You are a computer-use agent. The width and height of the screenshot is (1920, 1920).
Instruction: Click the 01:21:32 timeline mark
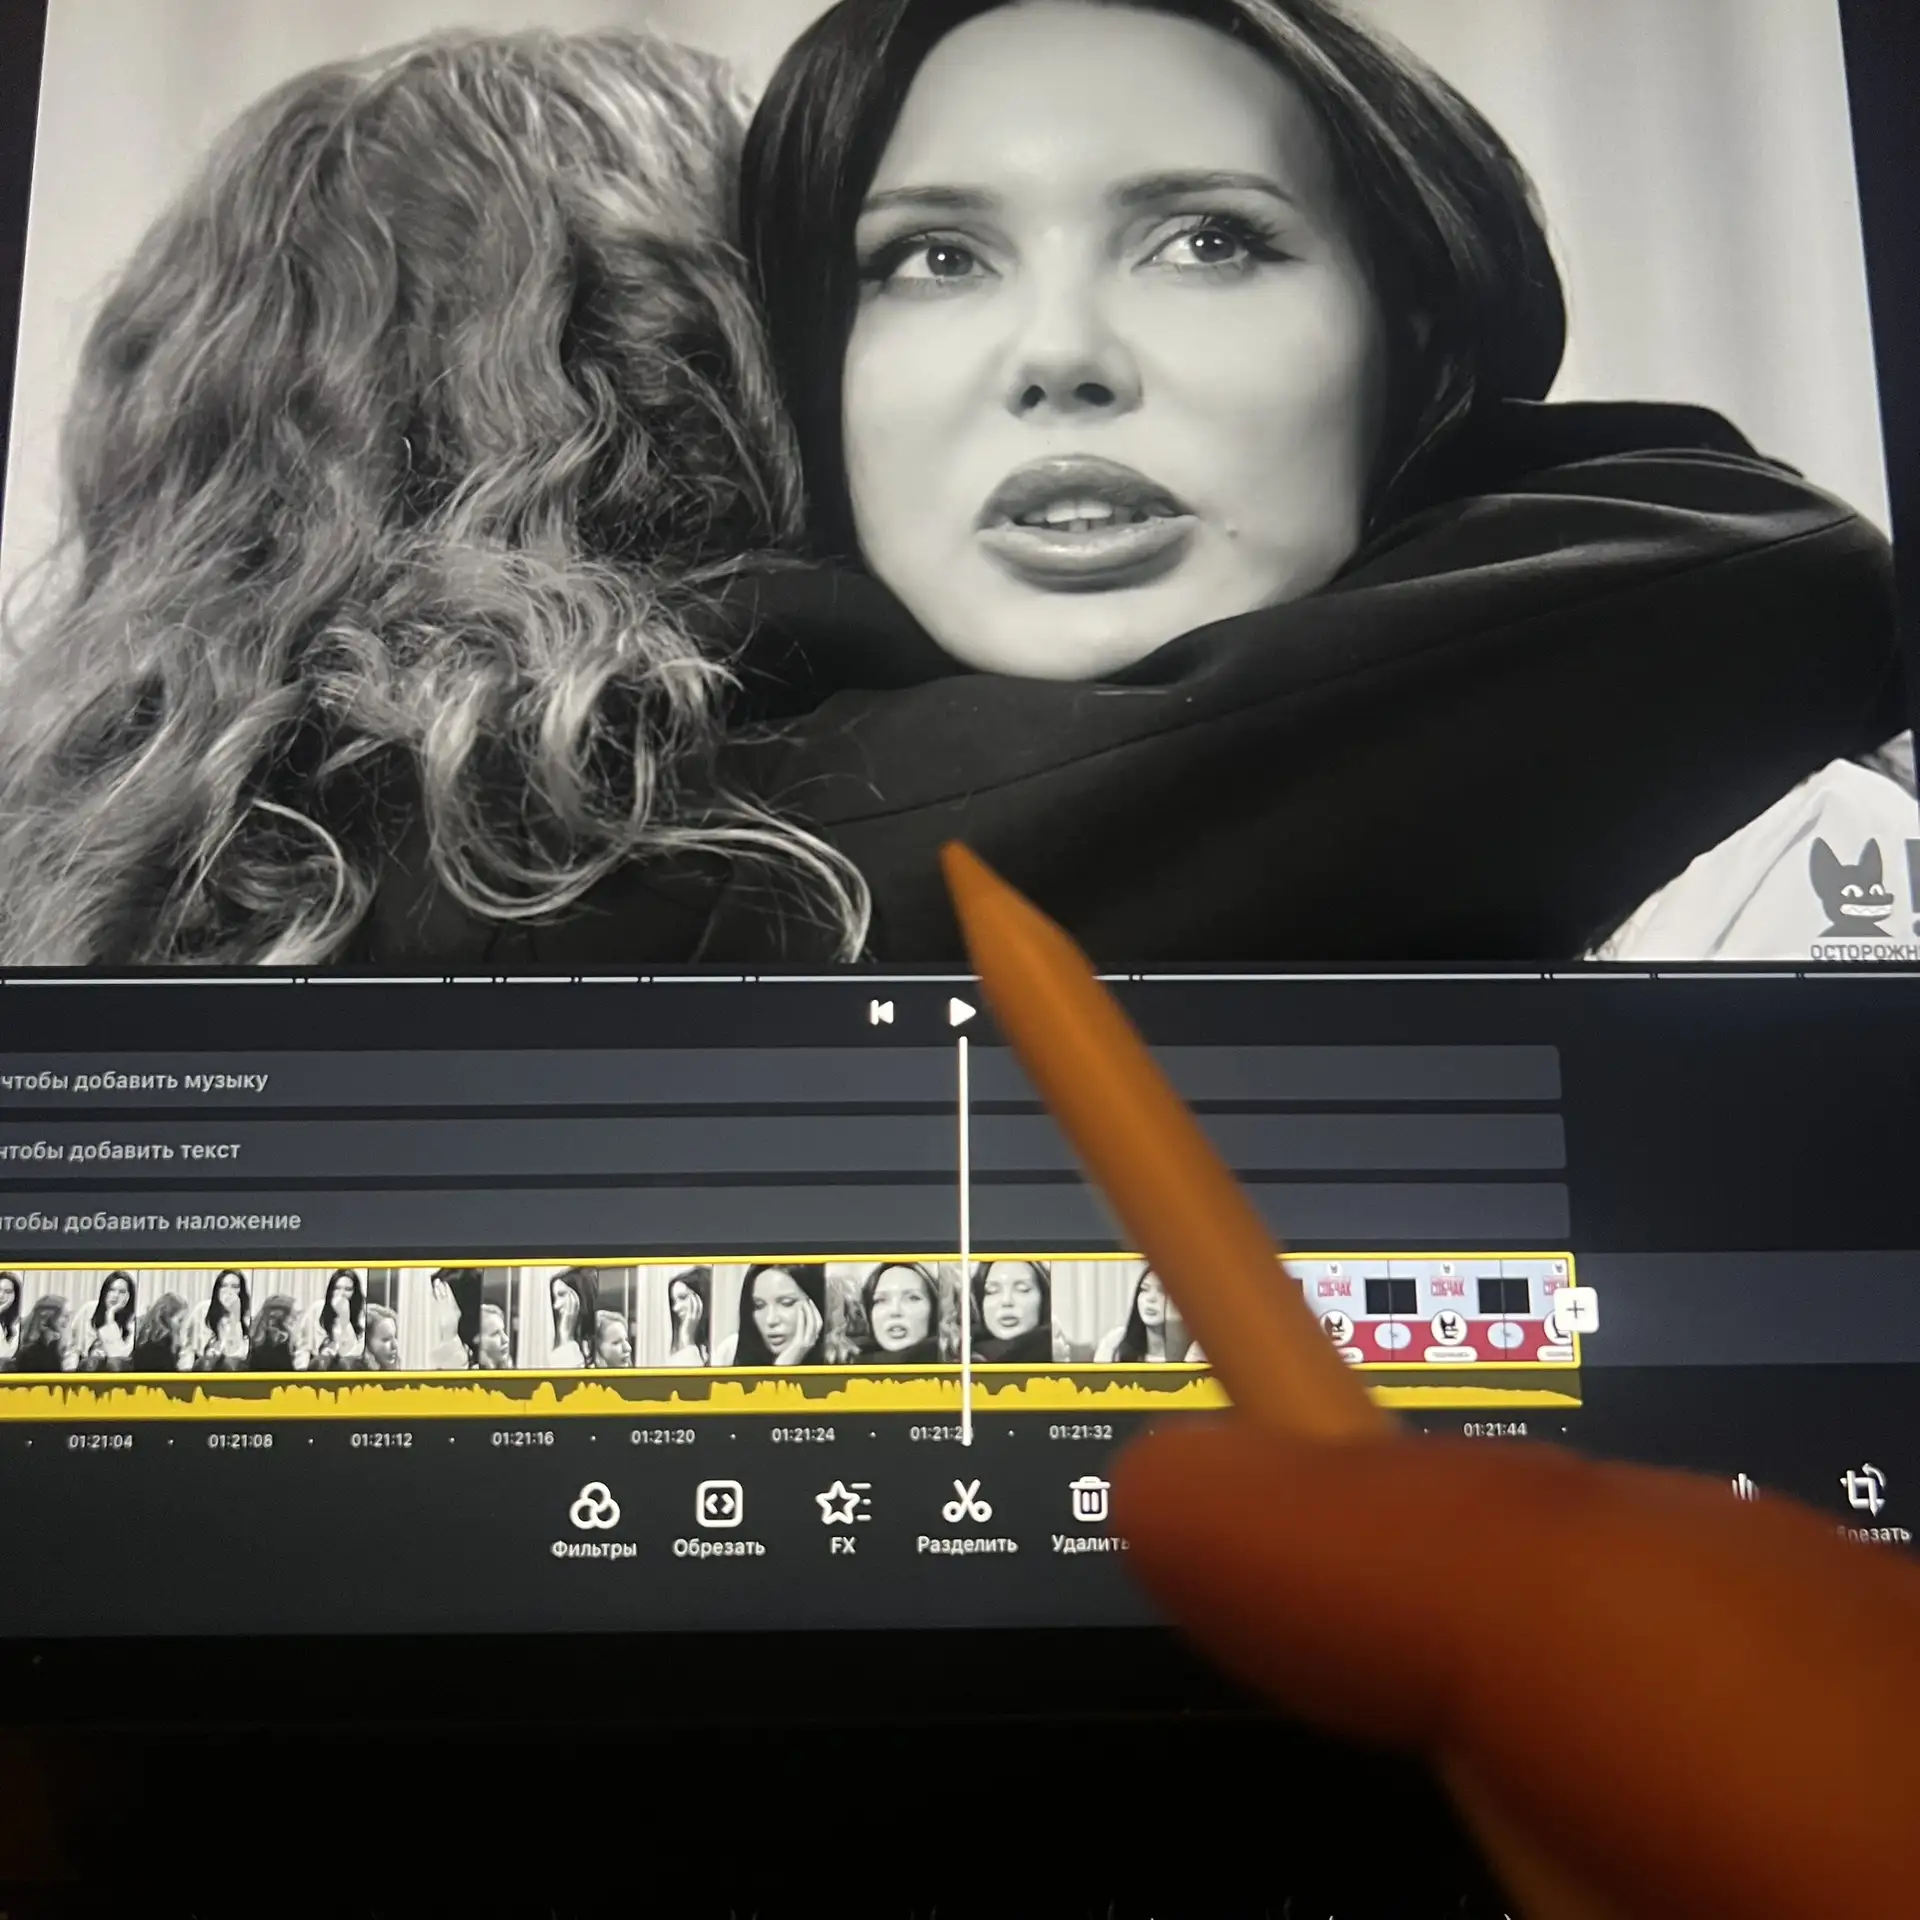pos(1080,1431)
